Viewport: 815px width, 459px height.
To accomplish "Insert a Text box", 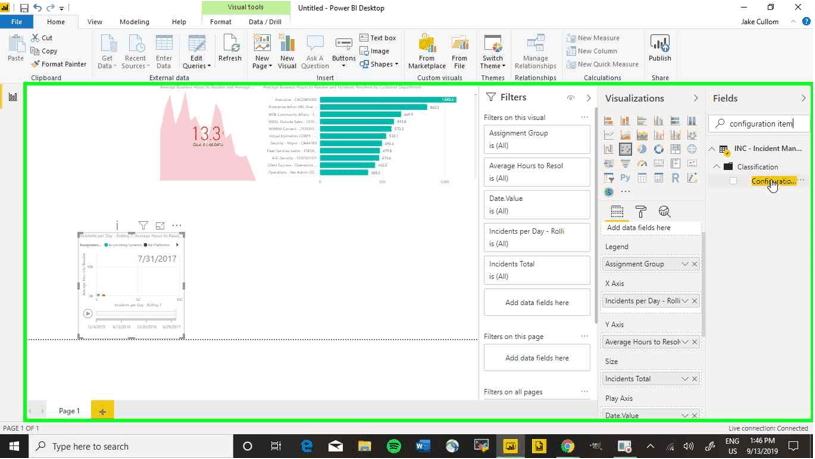I will click(378, 38).
